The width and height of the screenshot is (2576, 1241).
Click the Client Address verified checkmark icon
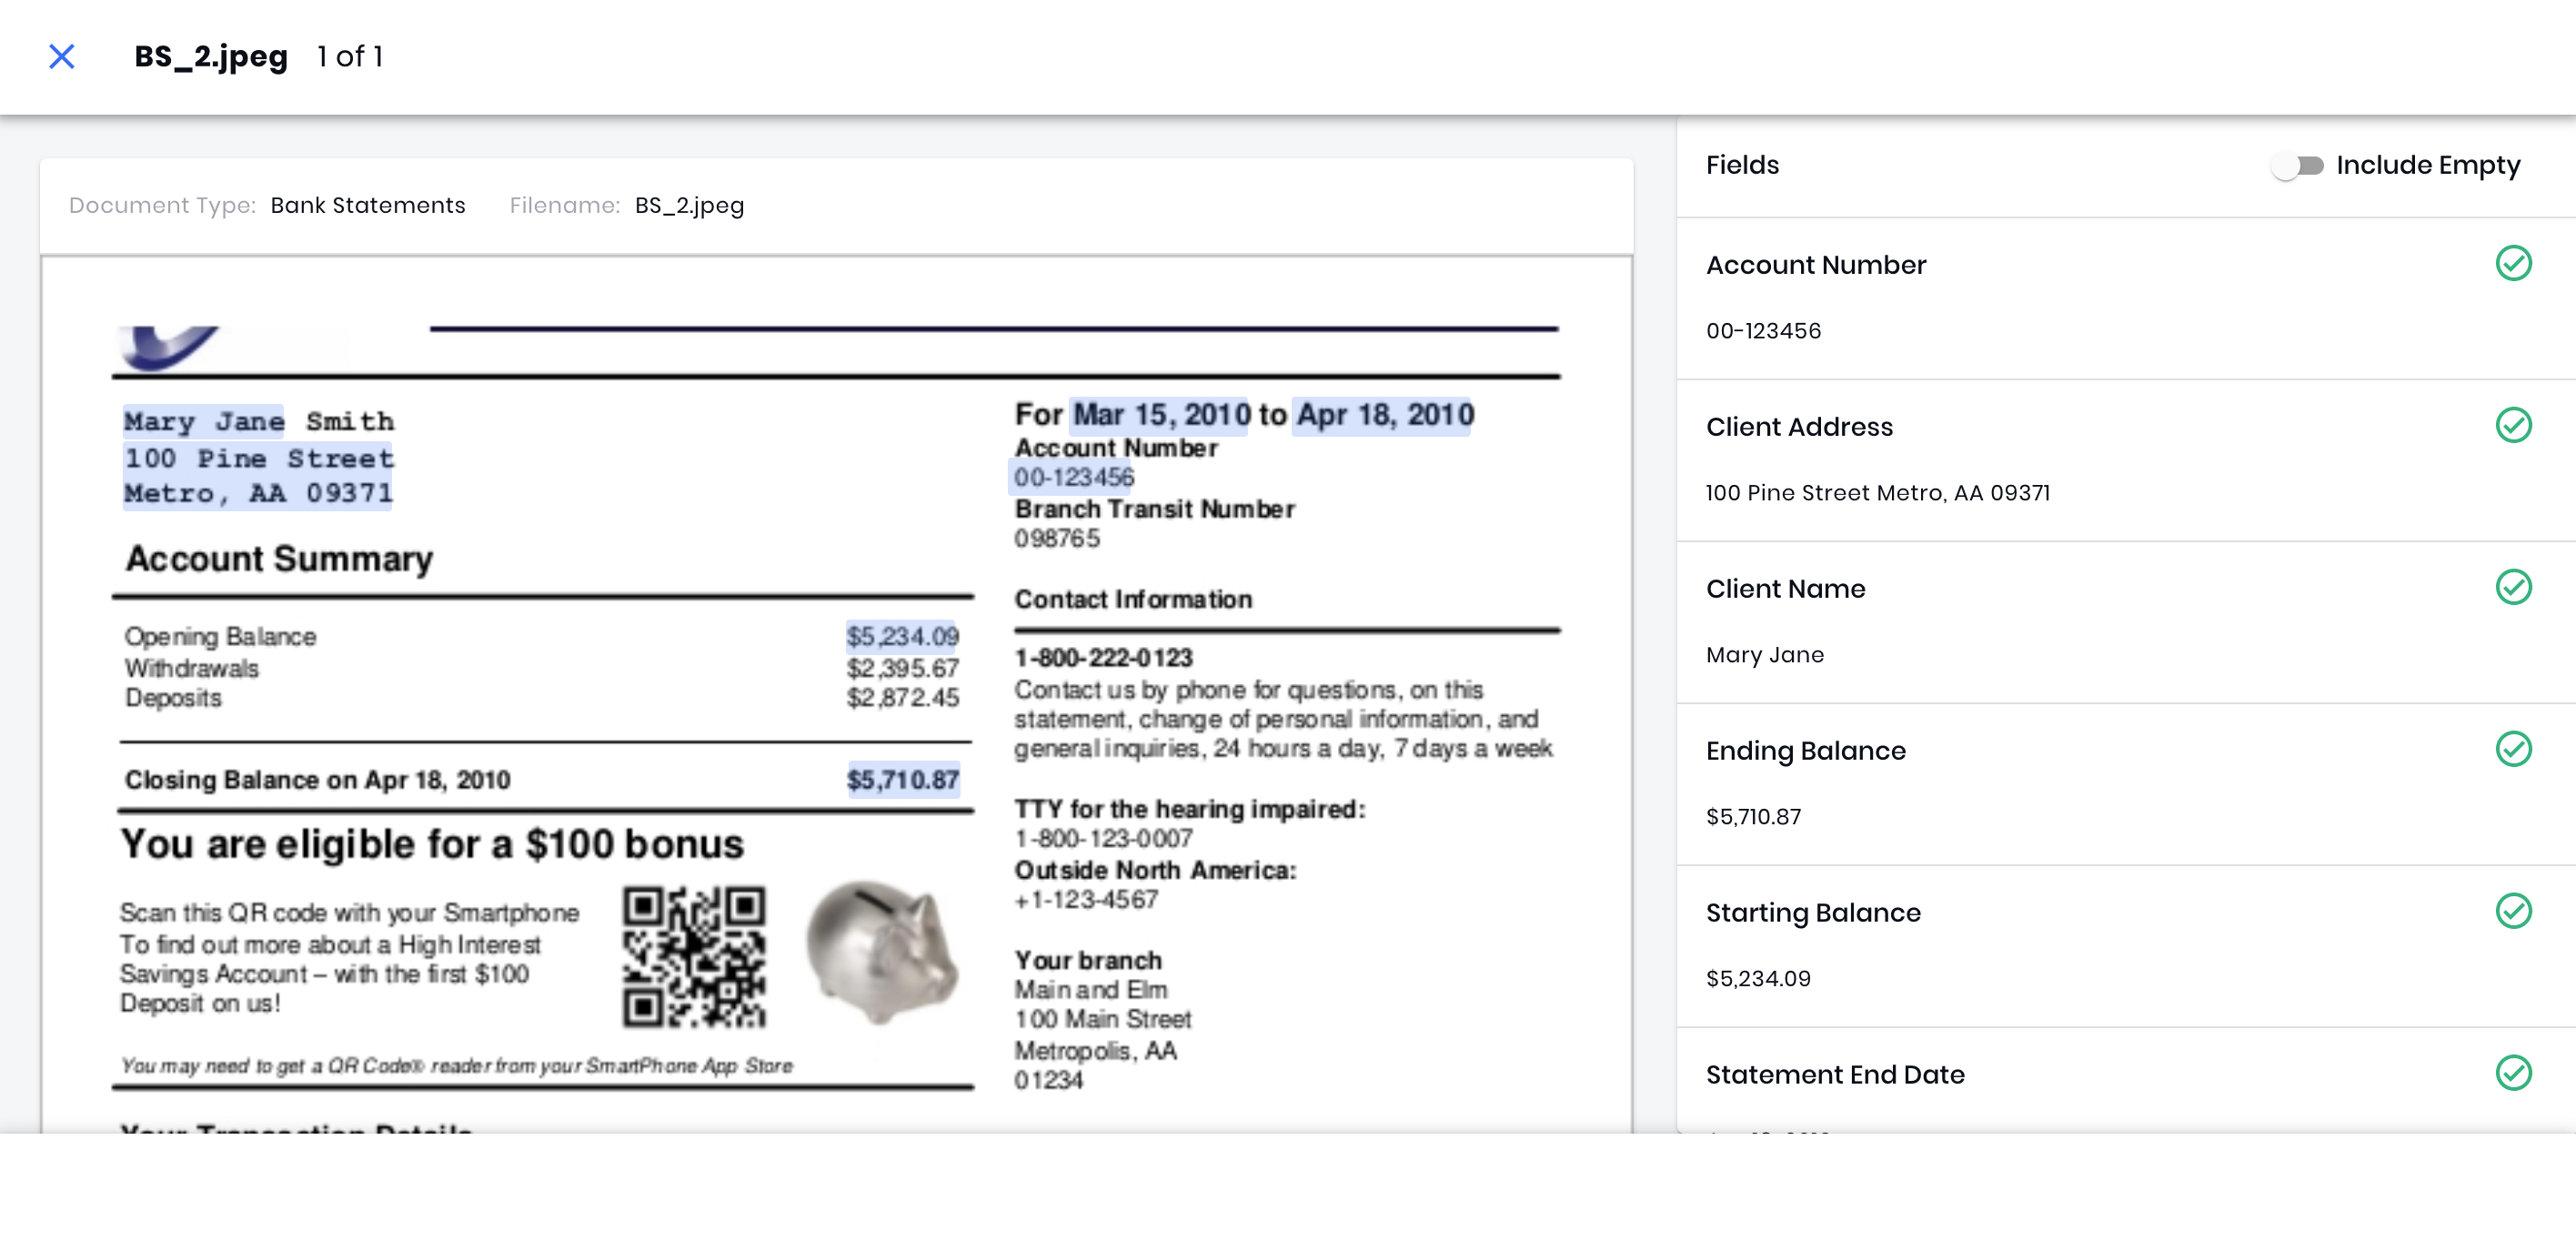[x=2513, y=425]
